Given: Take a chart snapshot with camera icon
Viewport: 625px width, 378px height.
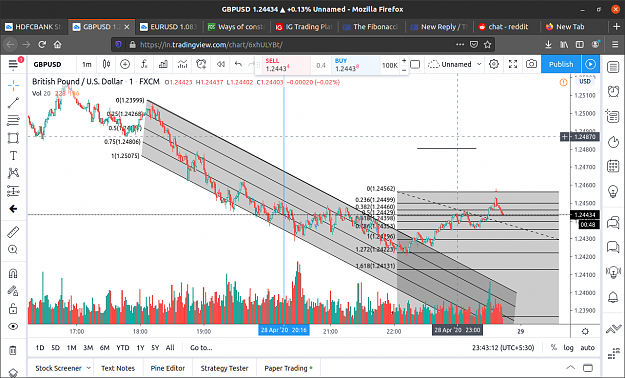Looking at the screenshot, I should [531, 64].
